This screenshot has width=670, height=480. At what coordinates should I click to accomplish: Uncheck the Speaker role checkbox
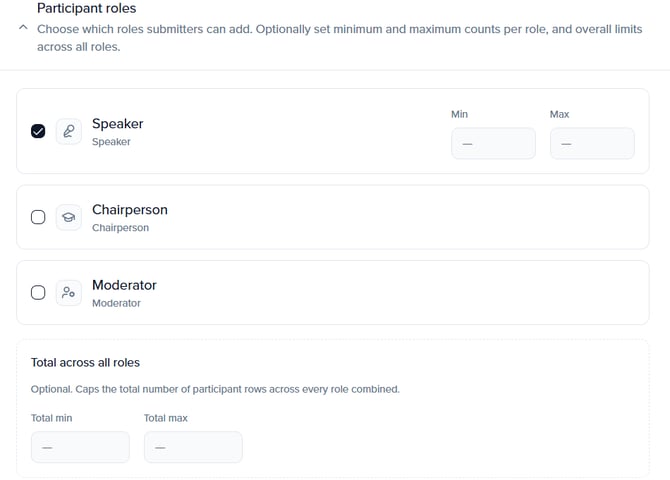(x=38, y=131)
